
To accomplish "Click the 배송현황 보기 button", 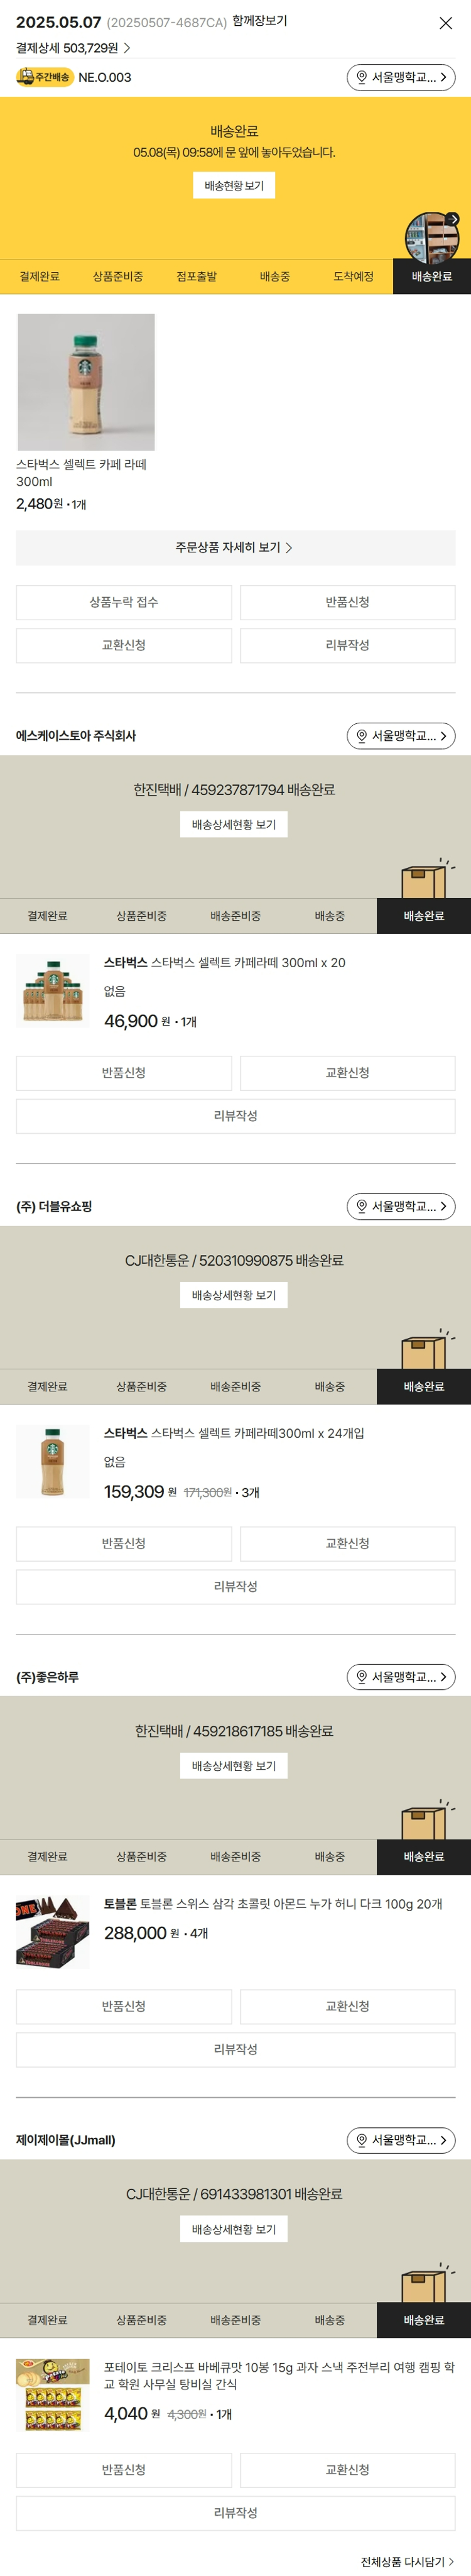I will pos(234,186).
